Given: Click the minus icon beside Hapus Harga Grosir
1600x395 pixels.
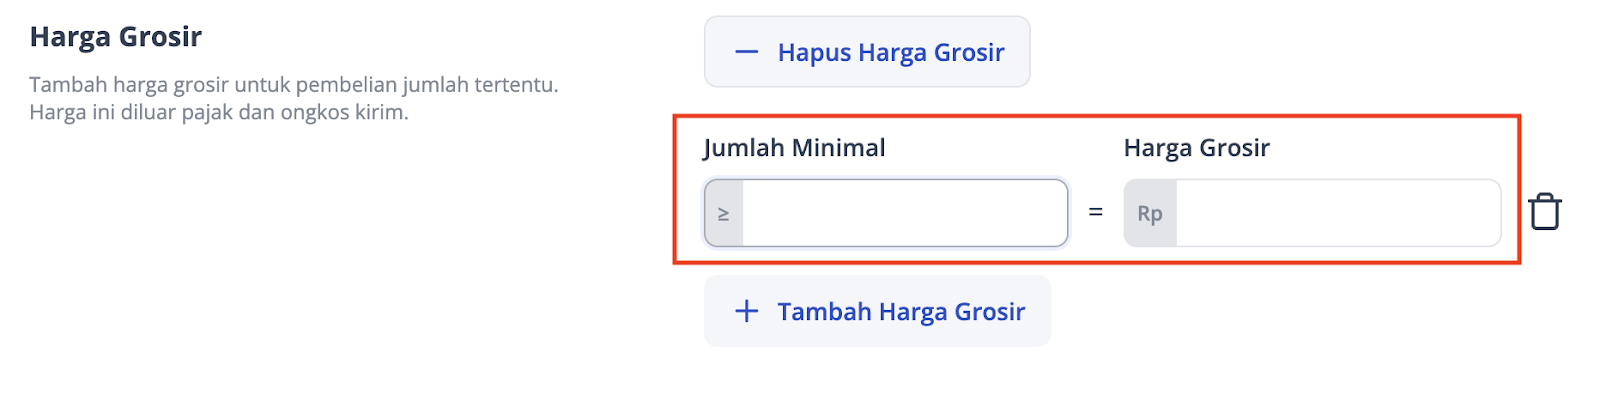Looking at the screenshot, I should click(747, 52).
